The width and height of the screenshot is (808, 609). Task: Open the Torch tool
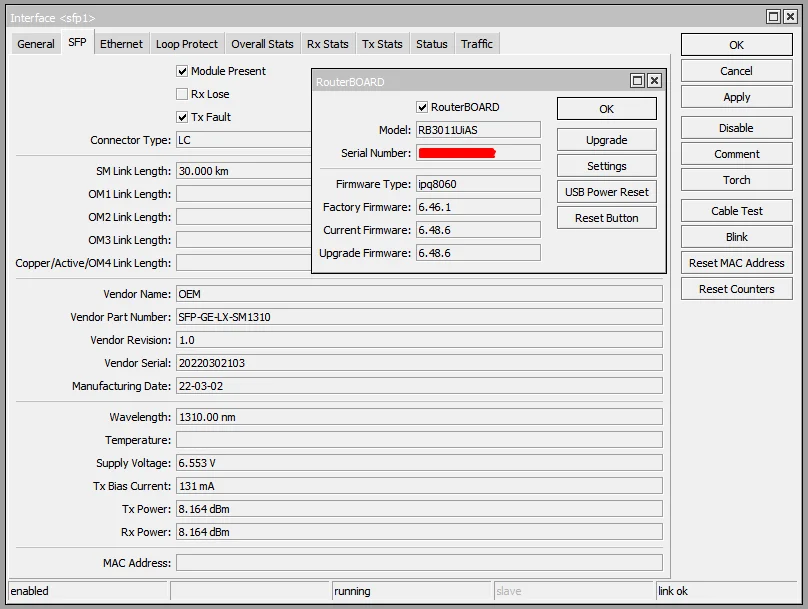tap(736, 180)
